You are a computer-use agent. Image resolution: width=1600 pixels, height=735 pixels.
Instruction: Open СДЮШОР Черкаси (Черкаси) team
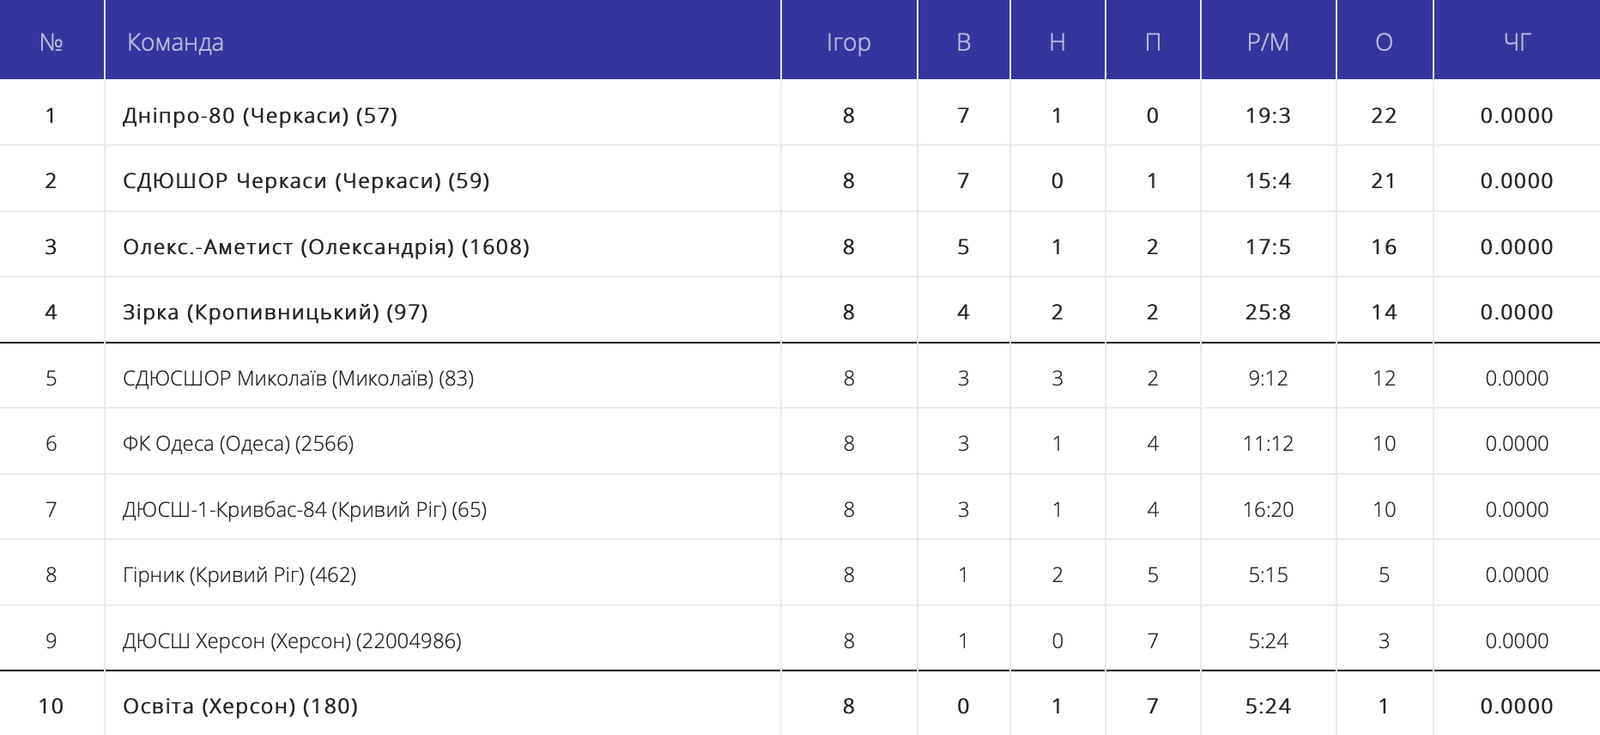pyautogui.click(x=306, y=181)
